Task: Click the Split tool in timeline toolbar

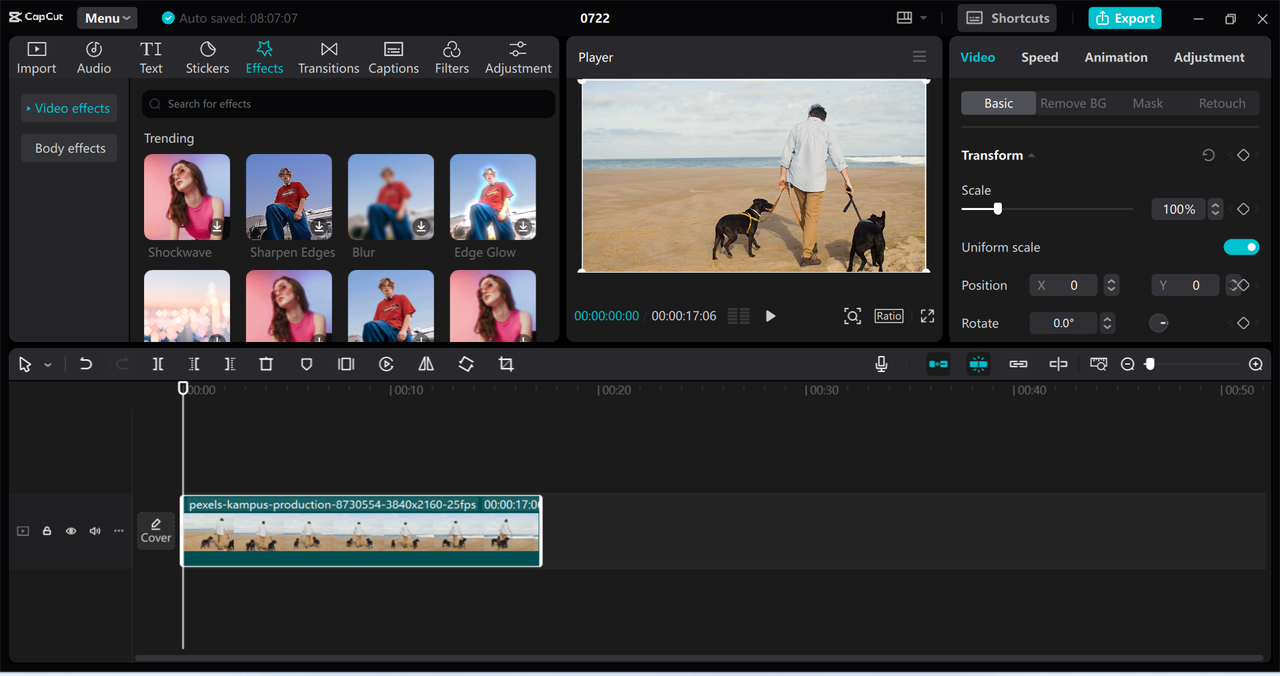Action: click(158, 364)
